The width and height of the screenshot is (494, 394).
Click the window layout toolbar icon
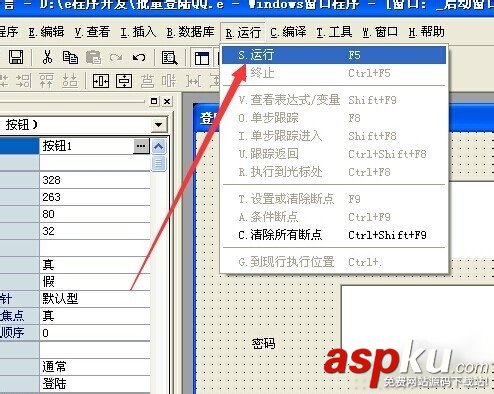[202, 58]
